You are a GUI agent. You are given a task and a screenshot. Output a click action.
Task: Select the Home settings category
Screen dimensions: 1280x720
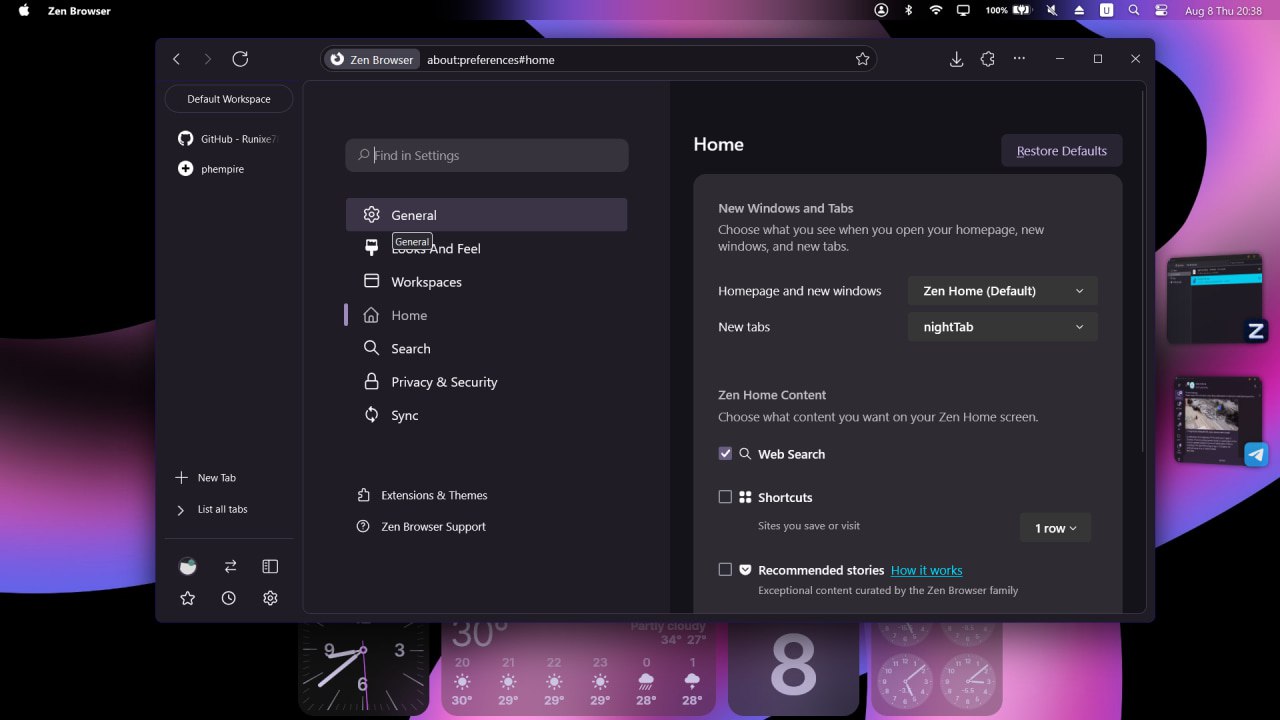[486, 315]
